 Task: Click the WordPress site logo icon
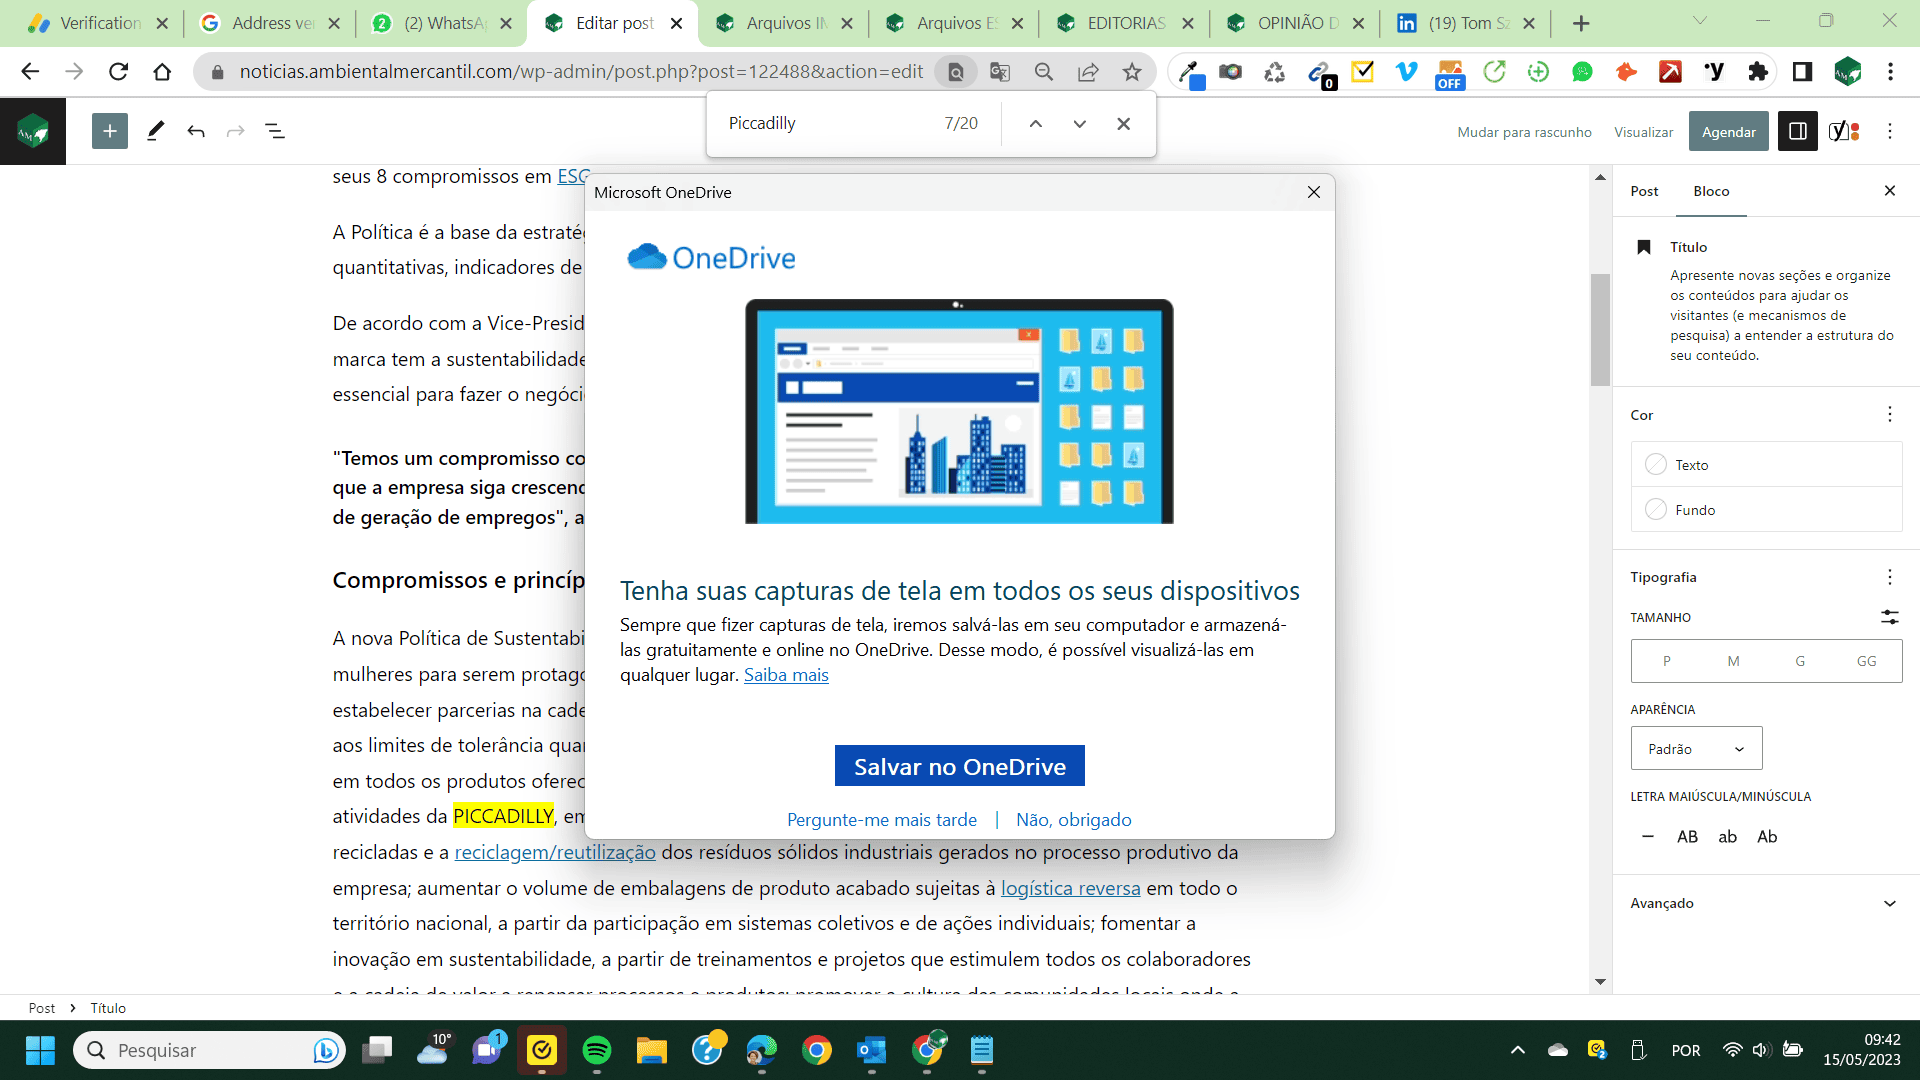[x=33, y=131]
